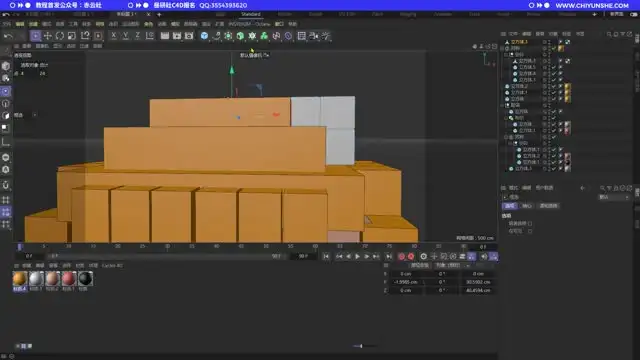Add a blue Cube primitive
This screenshot has height=360, width=640.
pyautogui.click(x=204, y=36)
